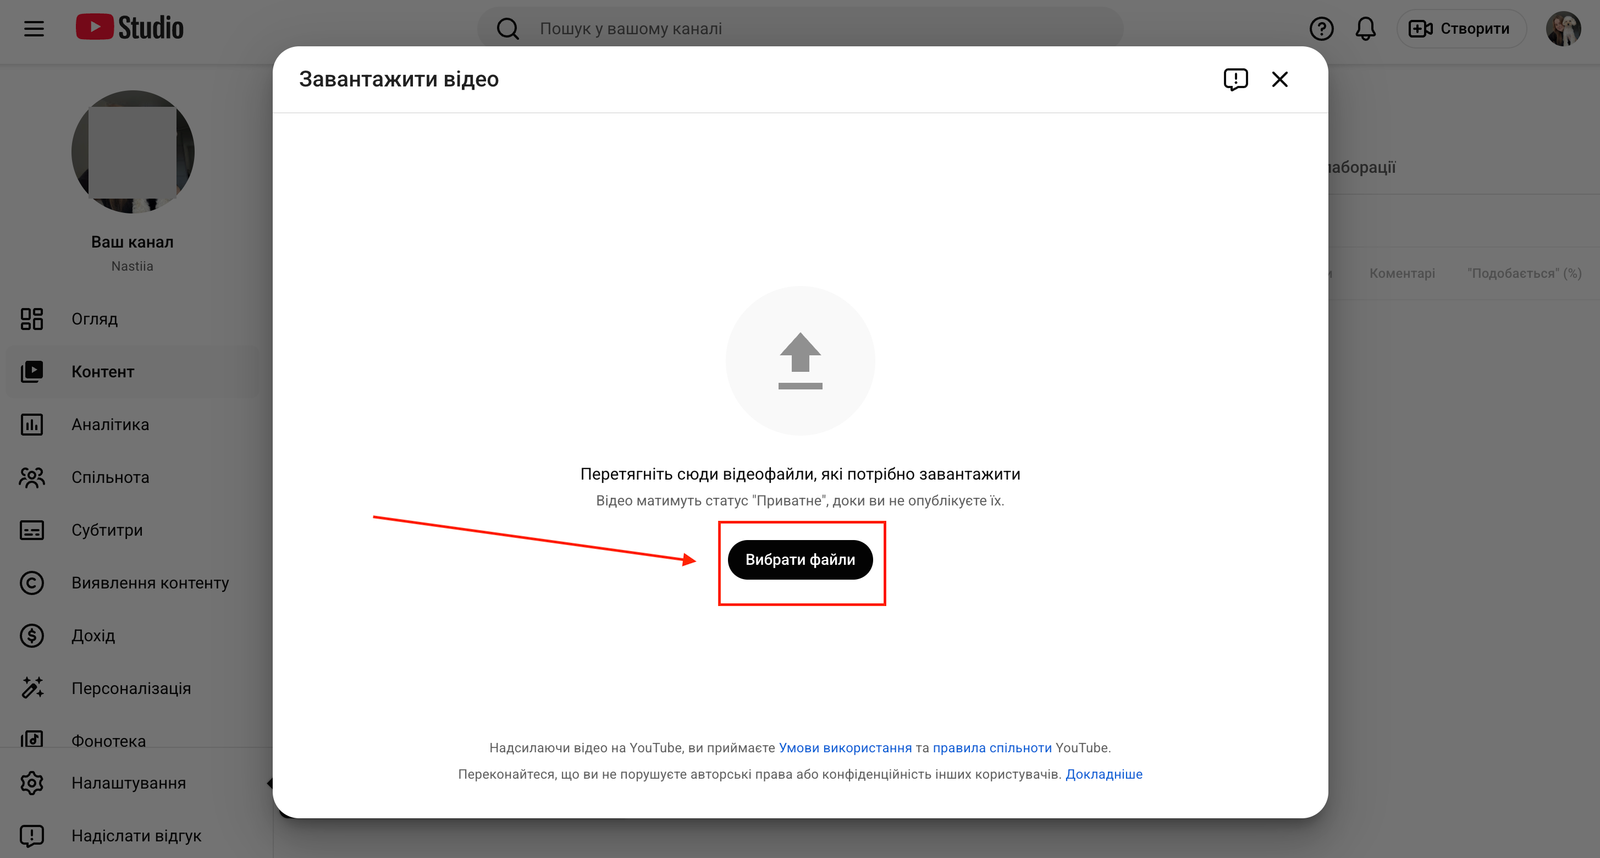The width and height of the screenshot is (1600, 858).
Task: Click the copyright icon in sidebar
Action: pos(32,583)
